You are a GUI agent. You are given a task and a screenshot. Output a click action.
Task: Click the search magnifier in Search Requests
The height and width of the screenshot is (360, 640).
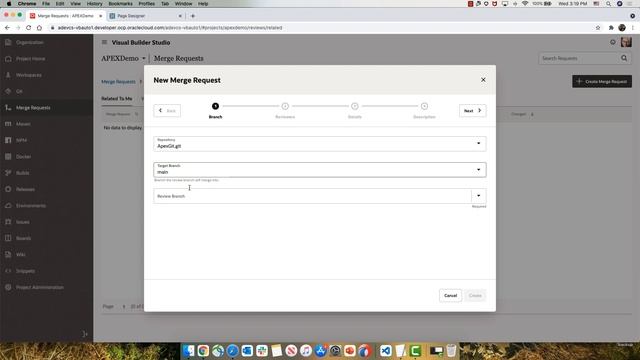coord(624,58)
